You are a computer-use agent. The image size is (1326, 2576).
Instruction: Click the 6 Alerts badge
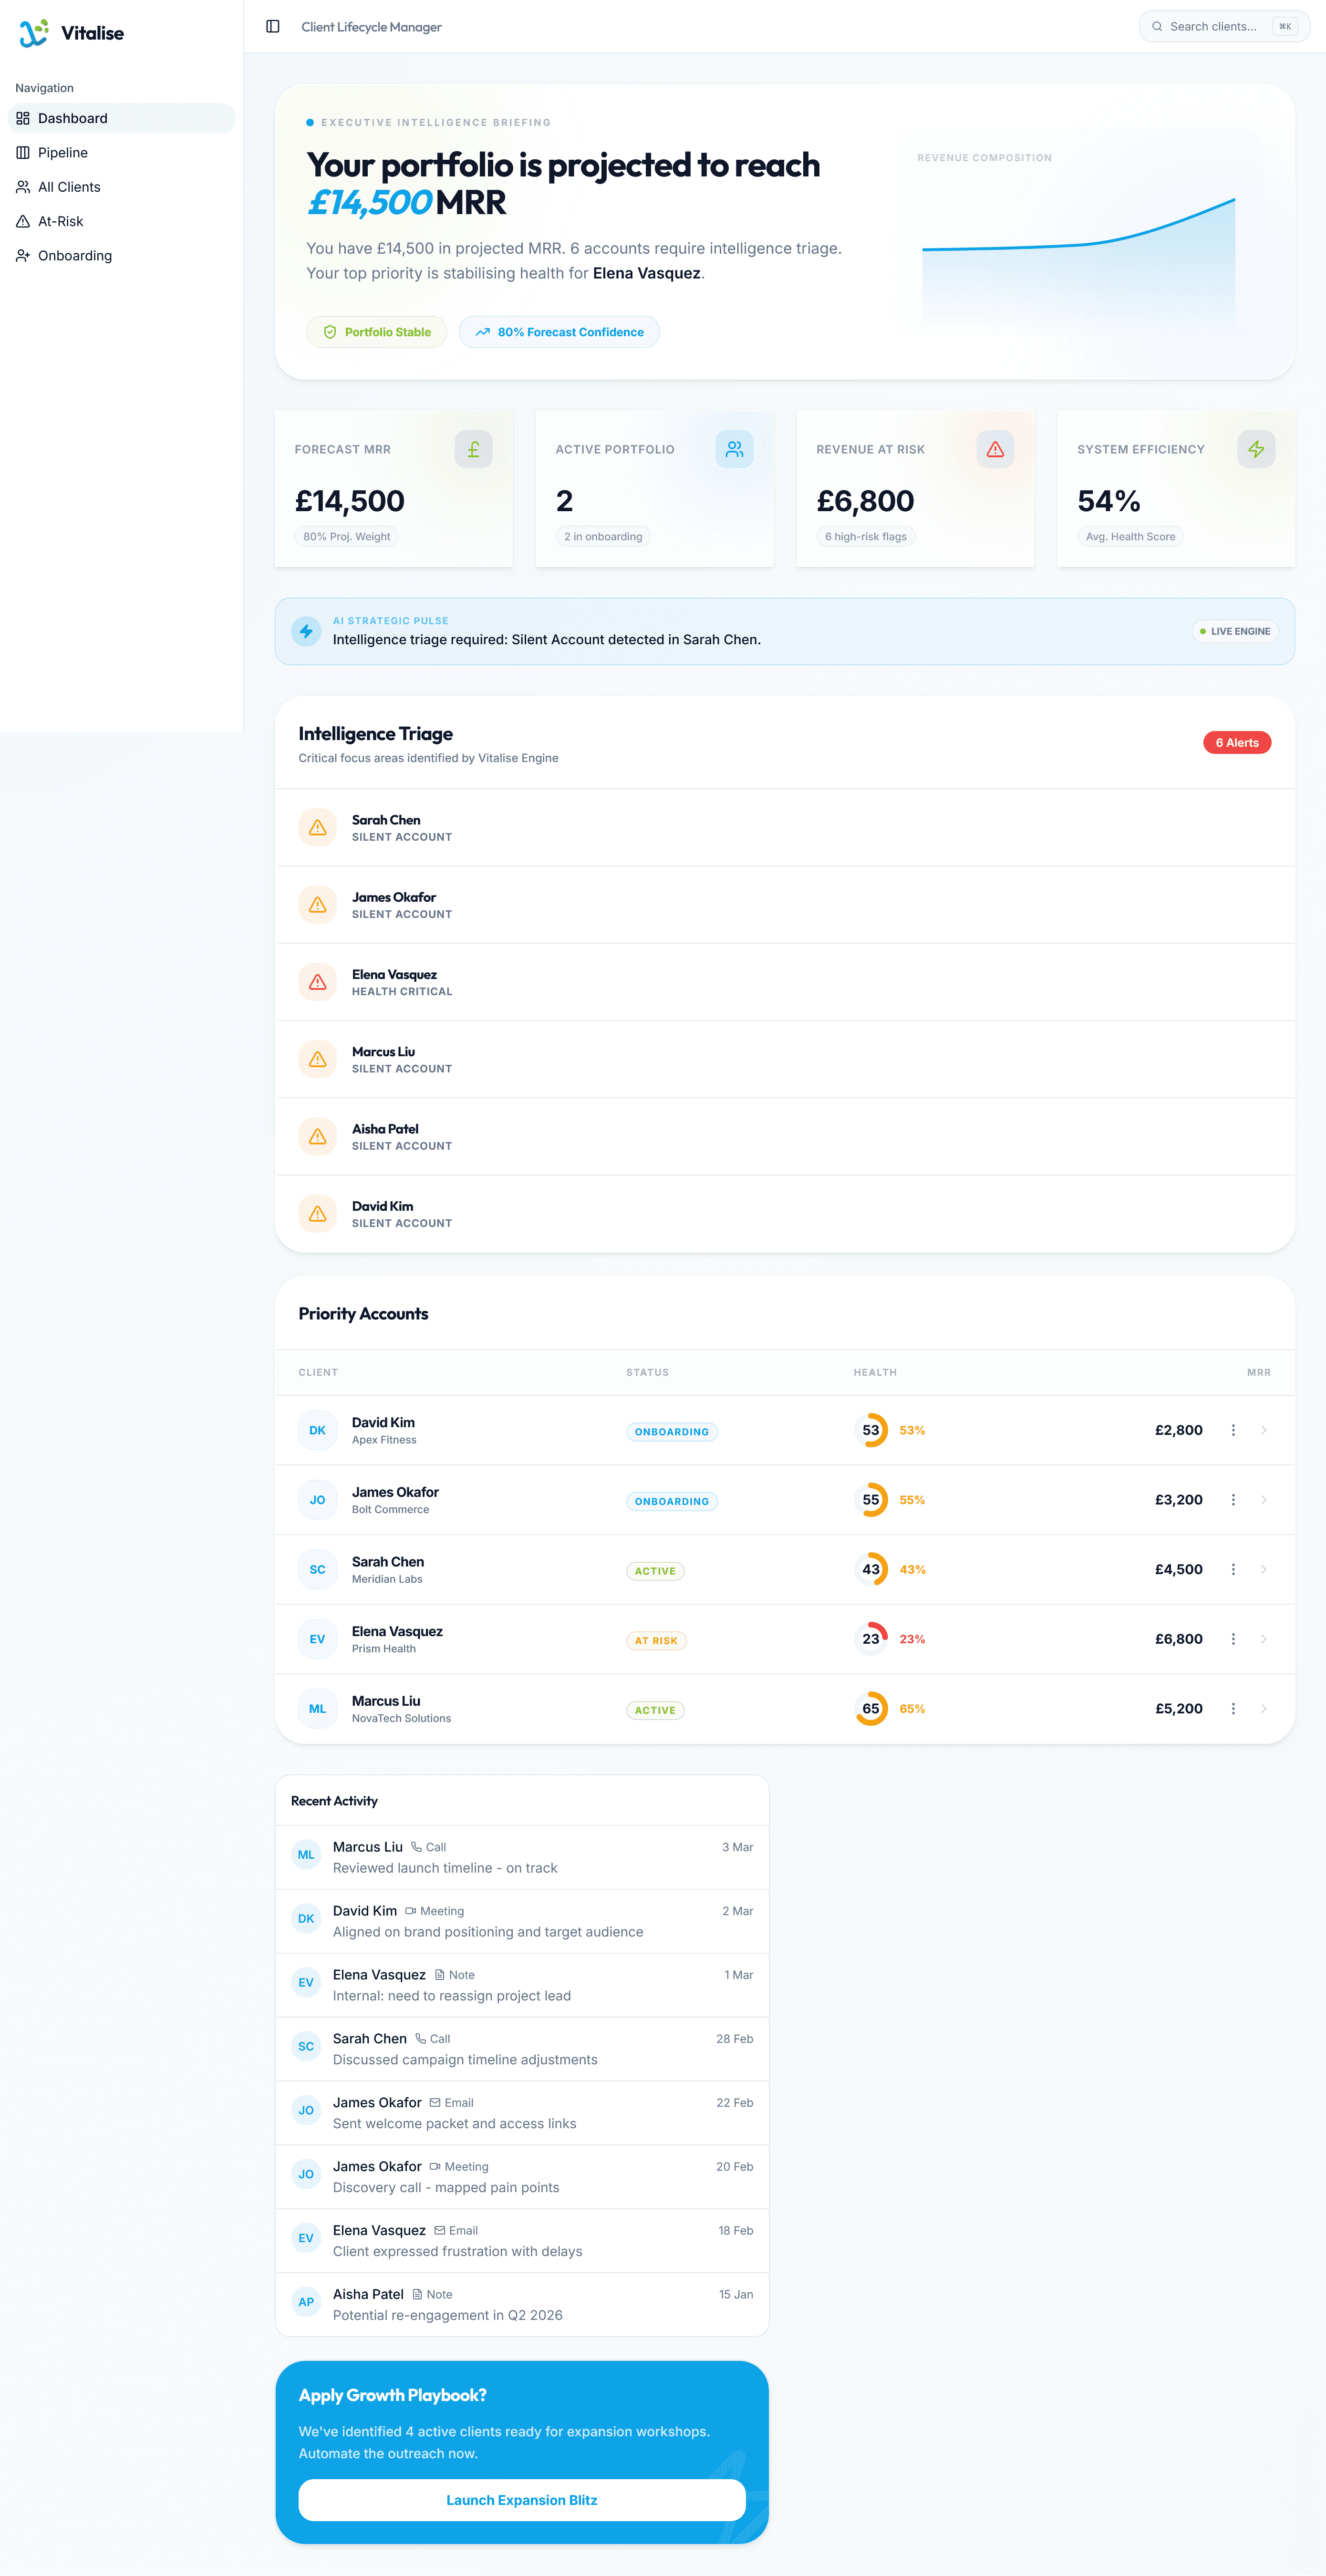(1237, 743)
